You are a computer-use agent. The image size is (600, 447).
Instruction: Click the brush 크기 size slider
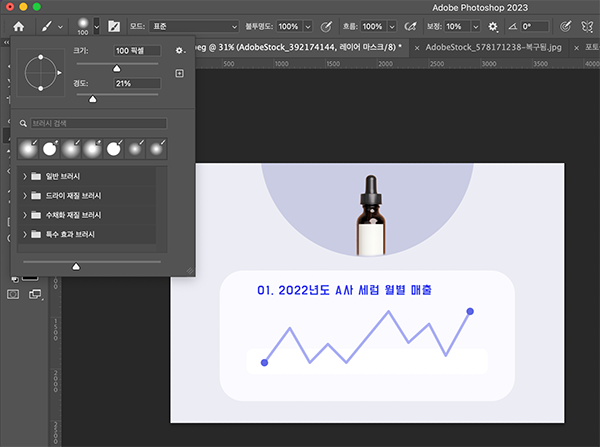tap(116, 66)
